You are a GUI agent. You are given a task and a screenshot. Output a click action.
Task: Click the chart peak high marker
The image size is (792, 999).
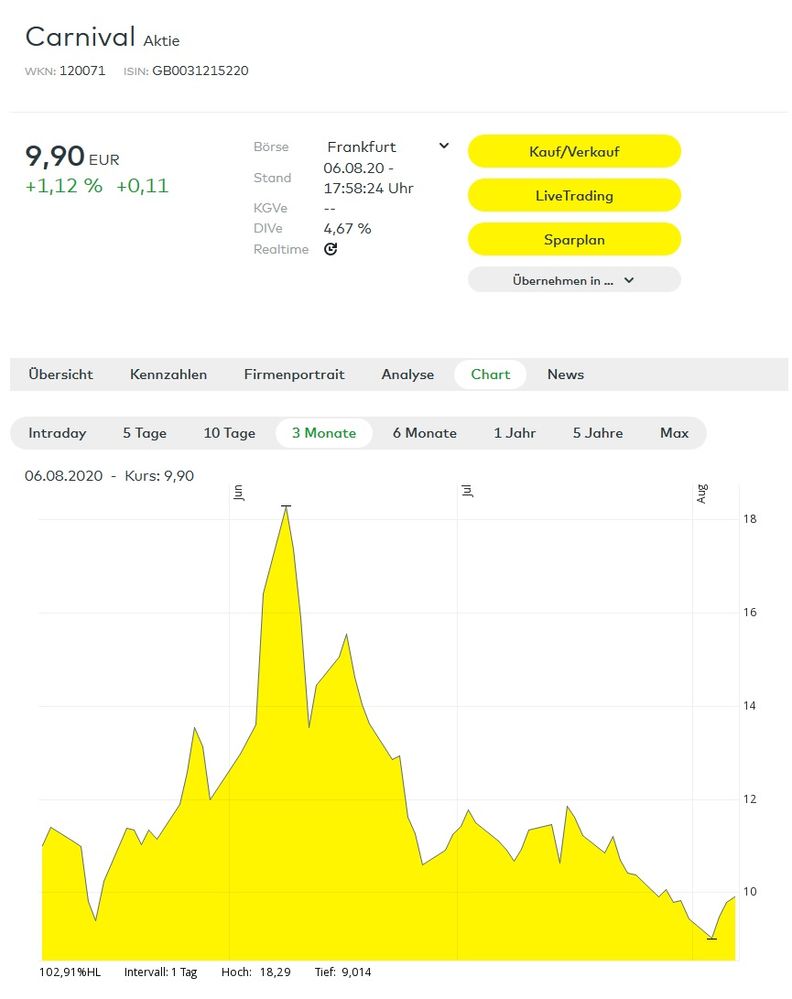(x=286, y=506)
